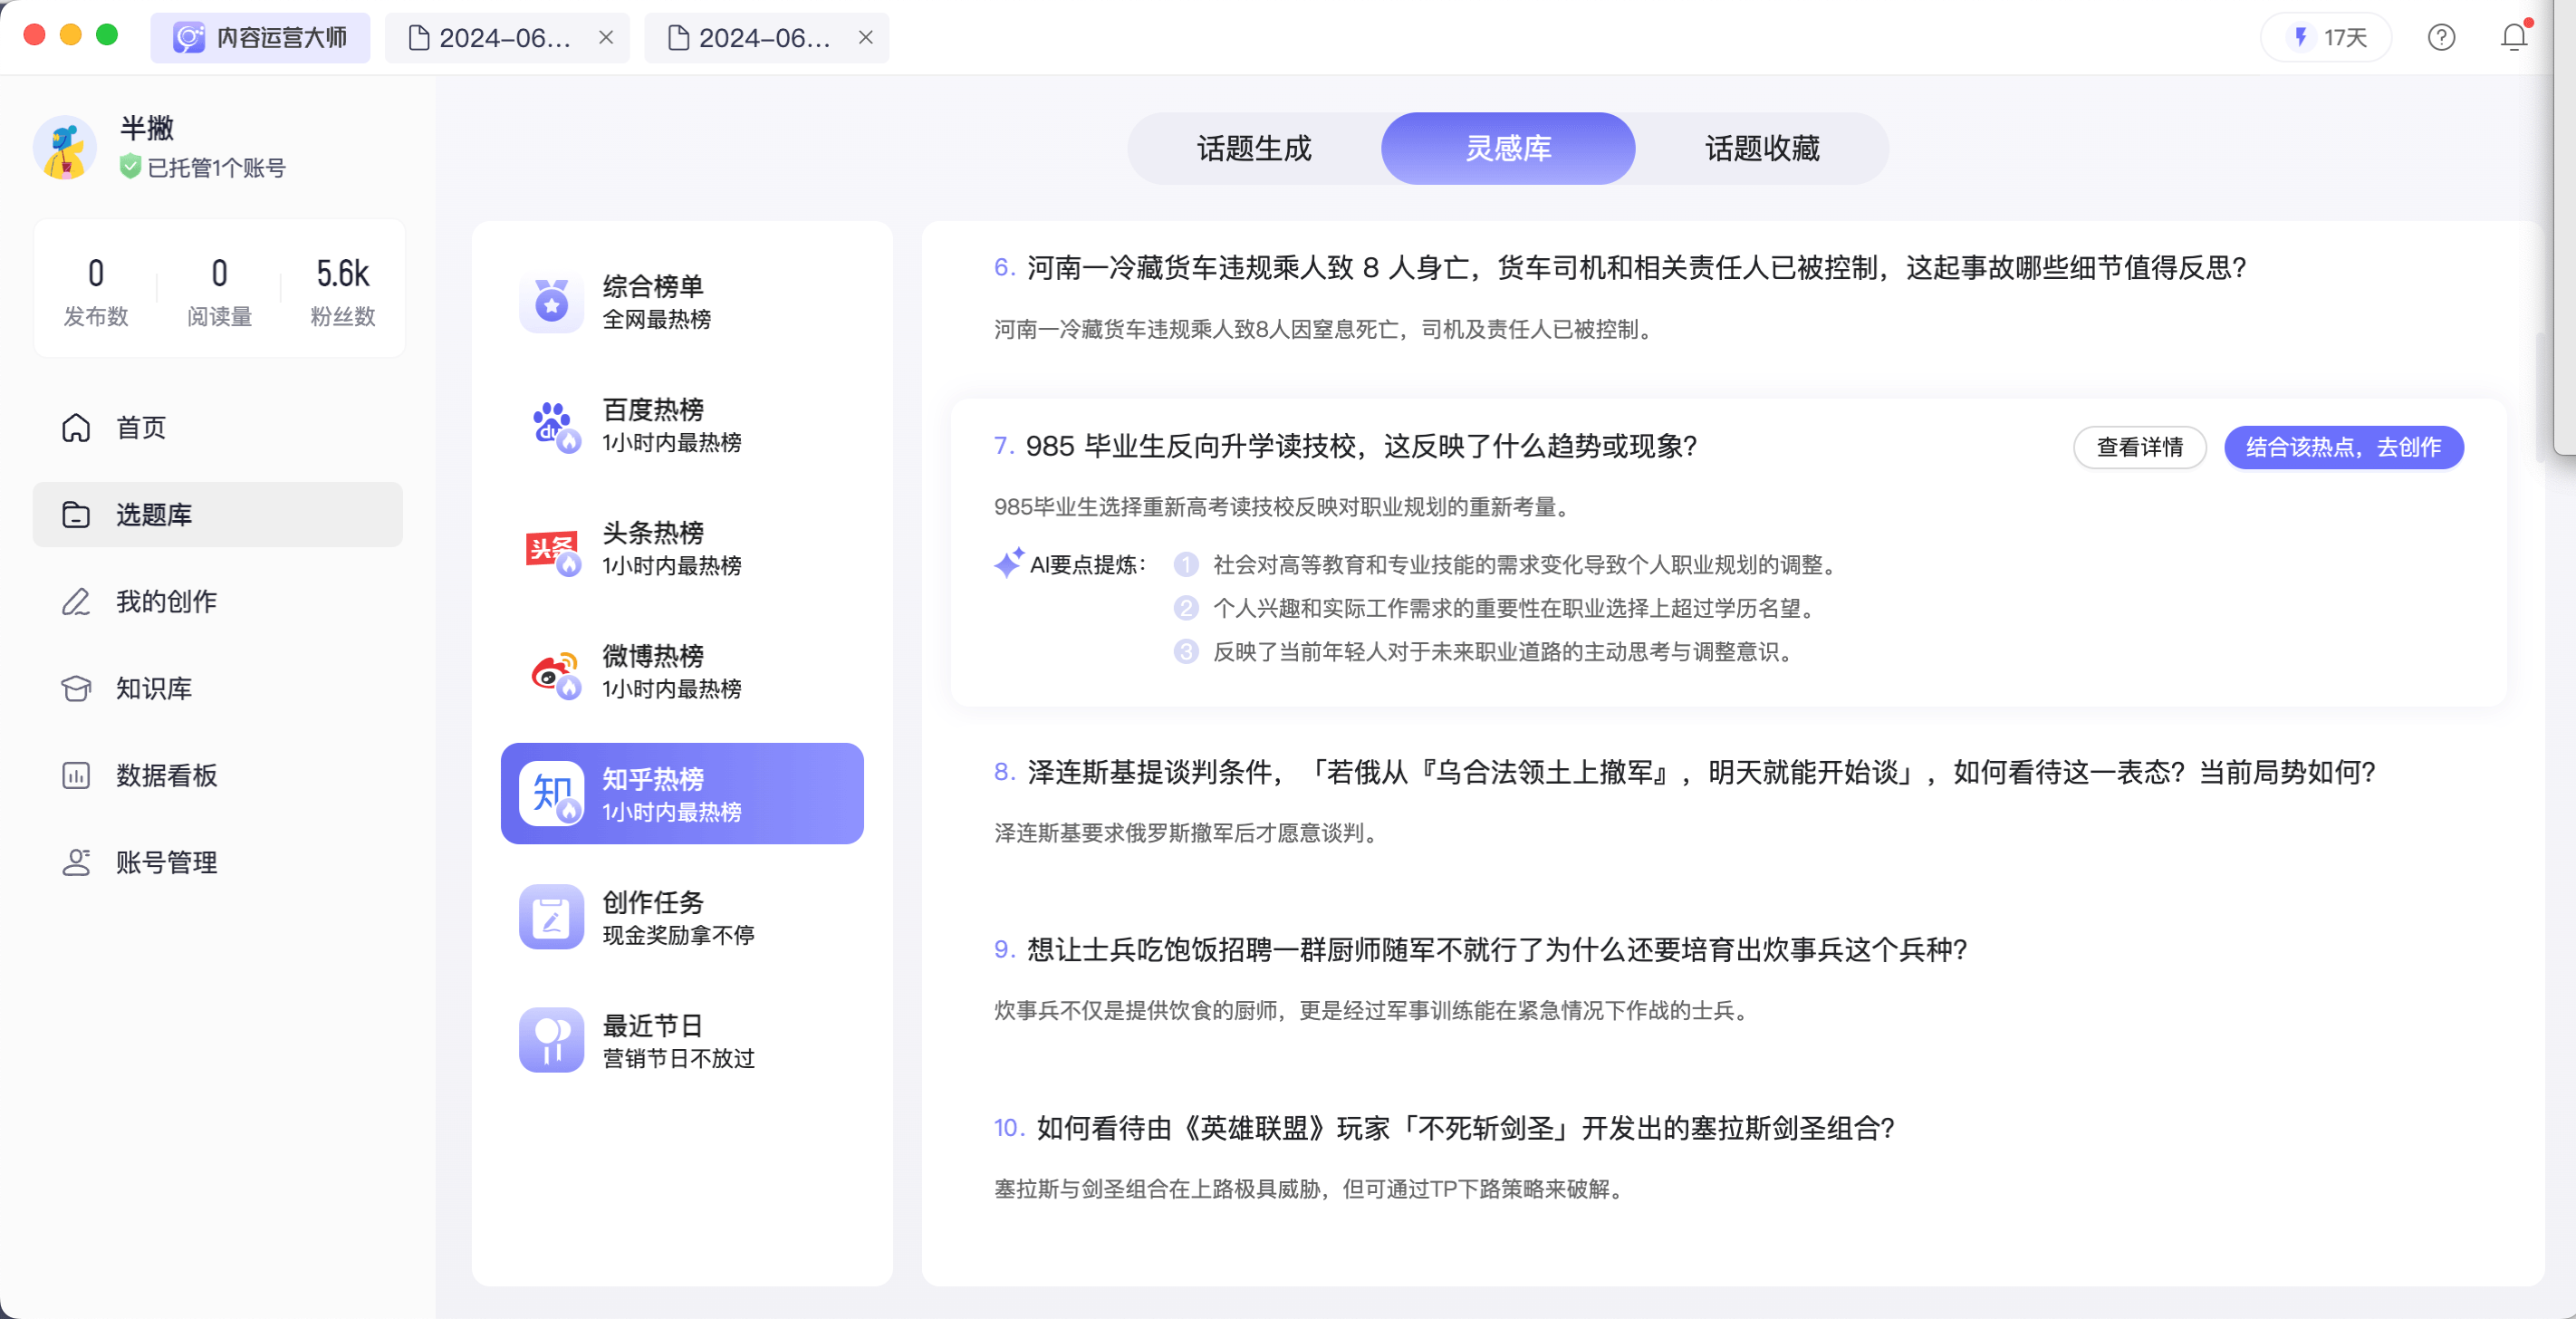Image resolution: width=2576 pixels, height=1319 pixels.
Task: Open the 创作任务 clipboard icon
Action: (x=551, y=917)
